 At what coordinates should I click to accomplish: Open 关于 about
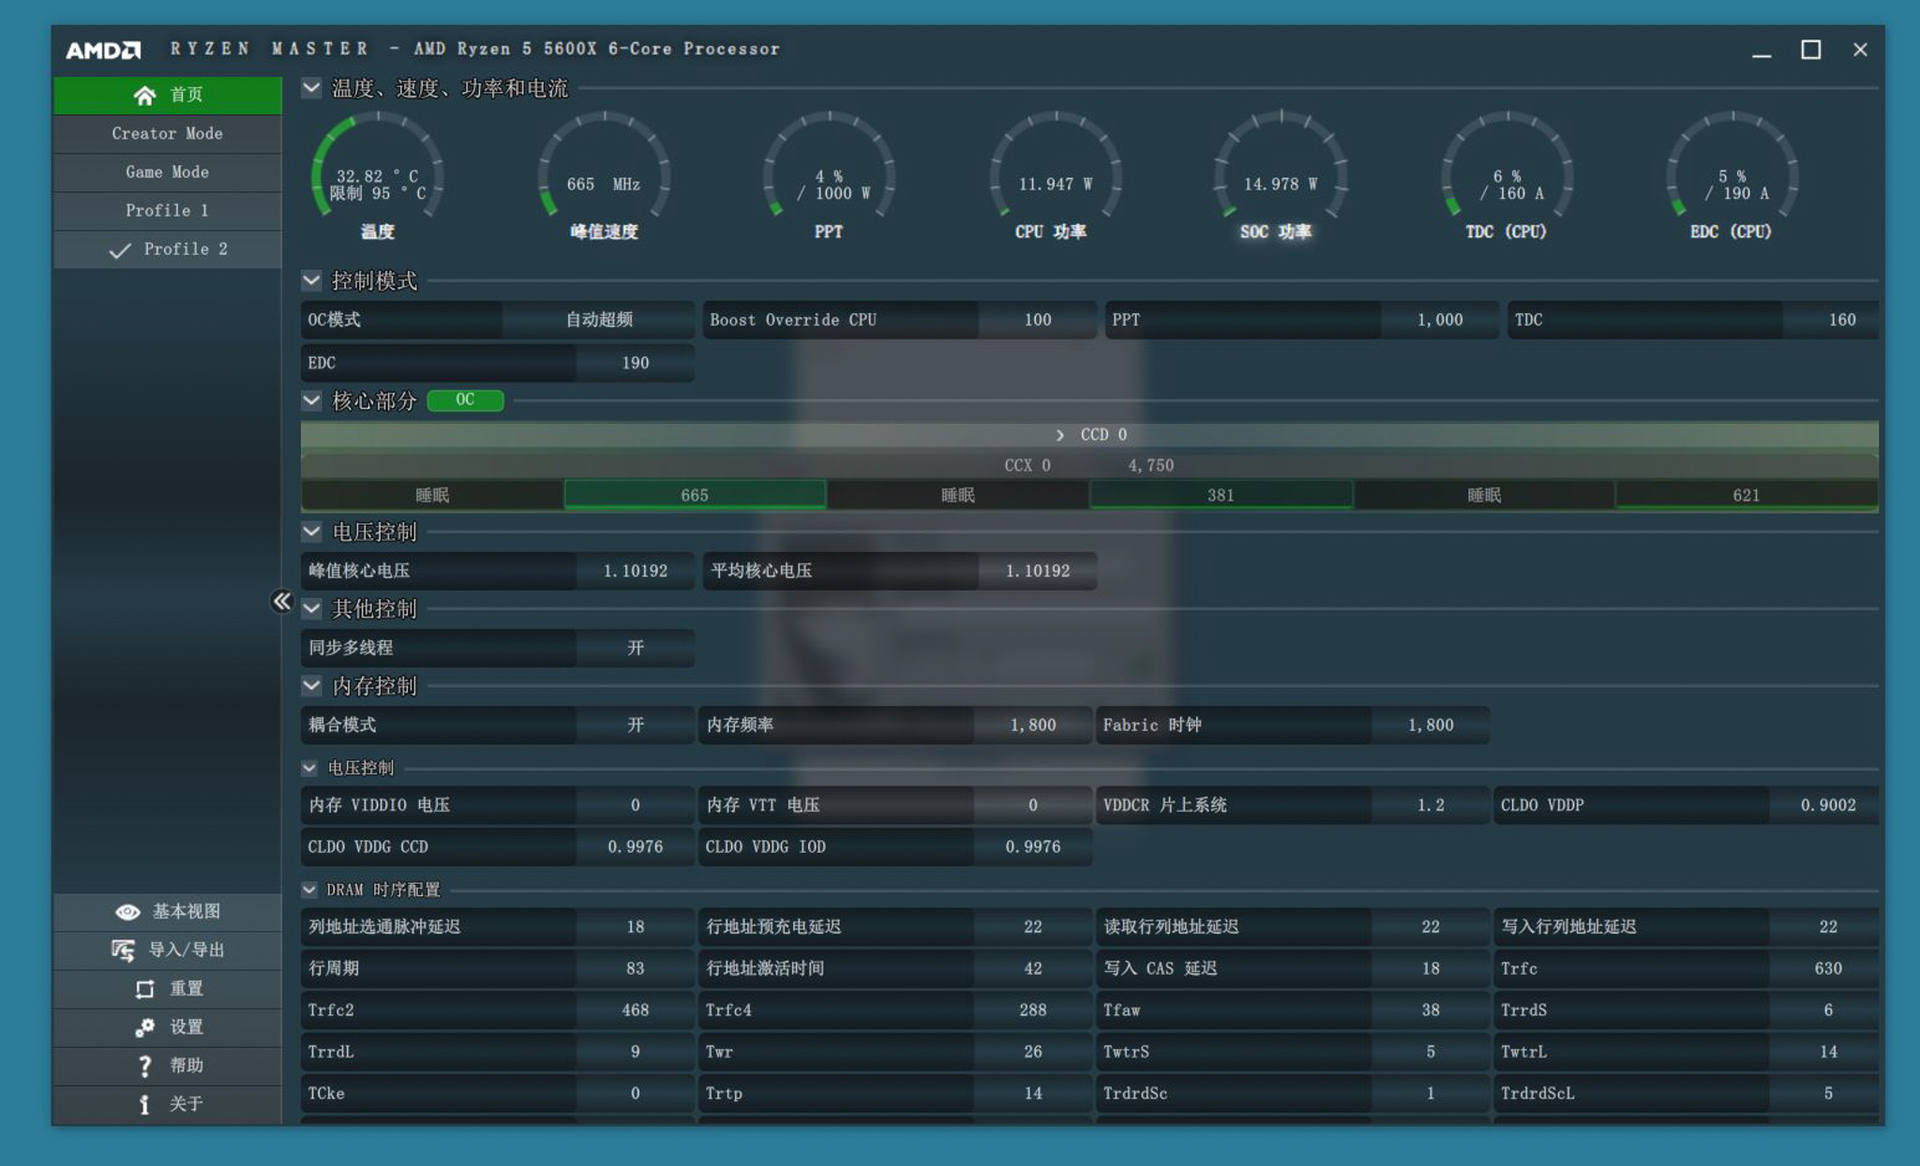[167, 1104]
